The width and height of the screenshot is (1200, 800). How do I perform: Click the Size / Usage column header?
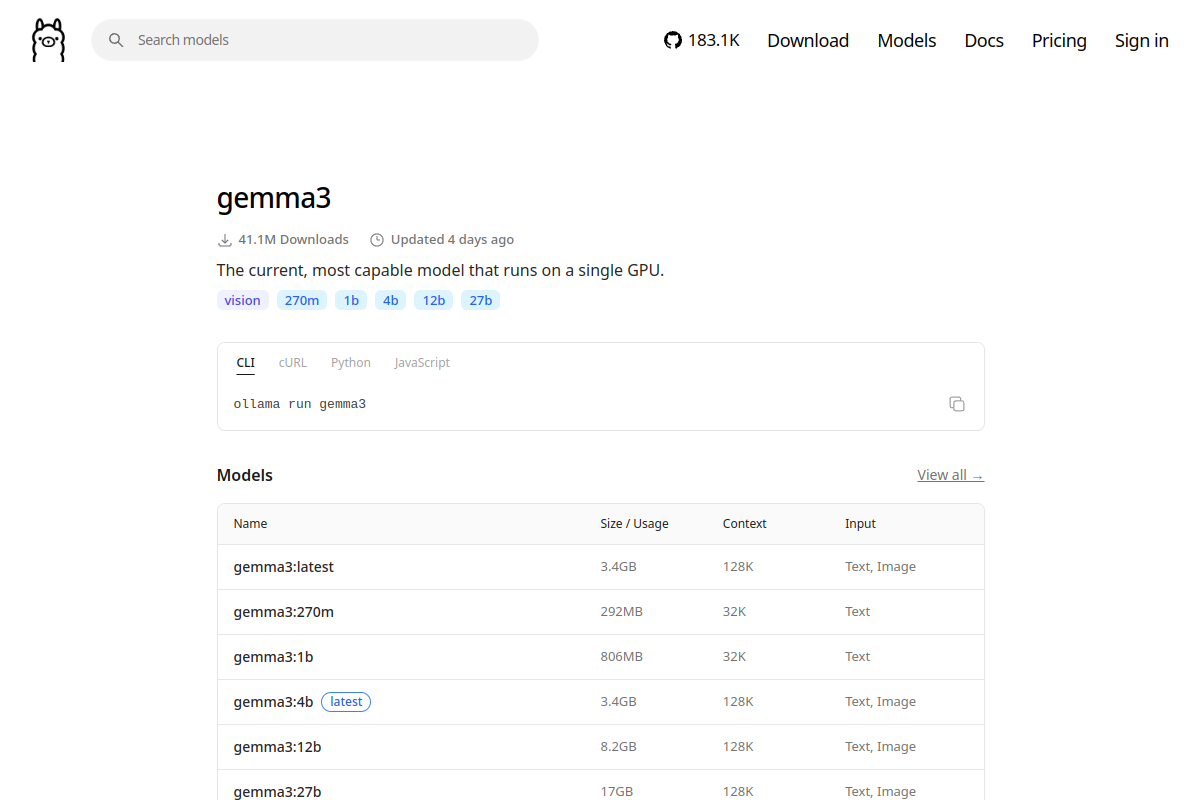[634, 524]
